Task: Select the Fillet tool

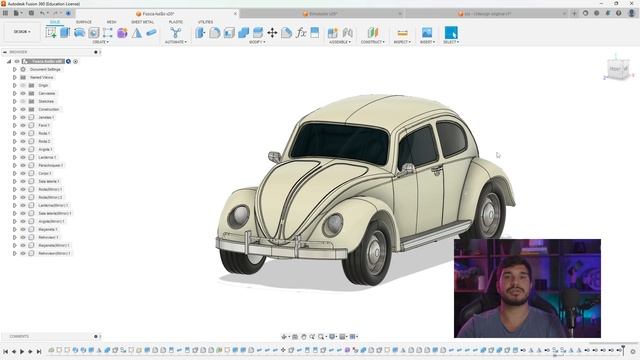Action: click(215, 33)
